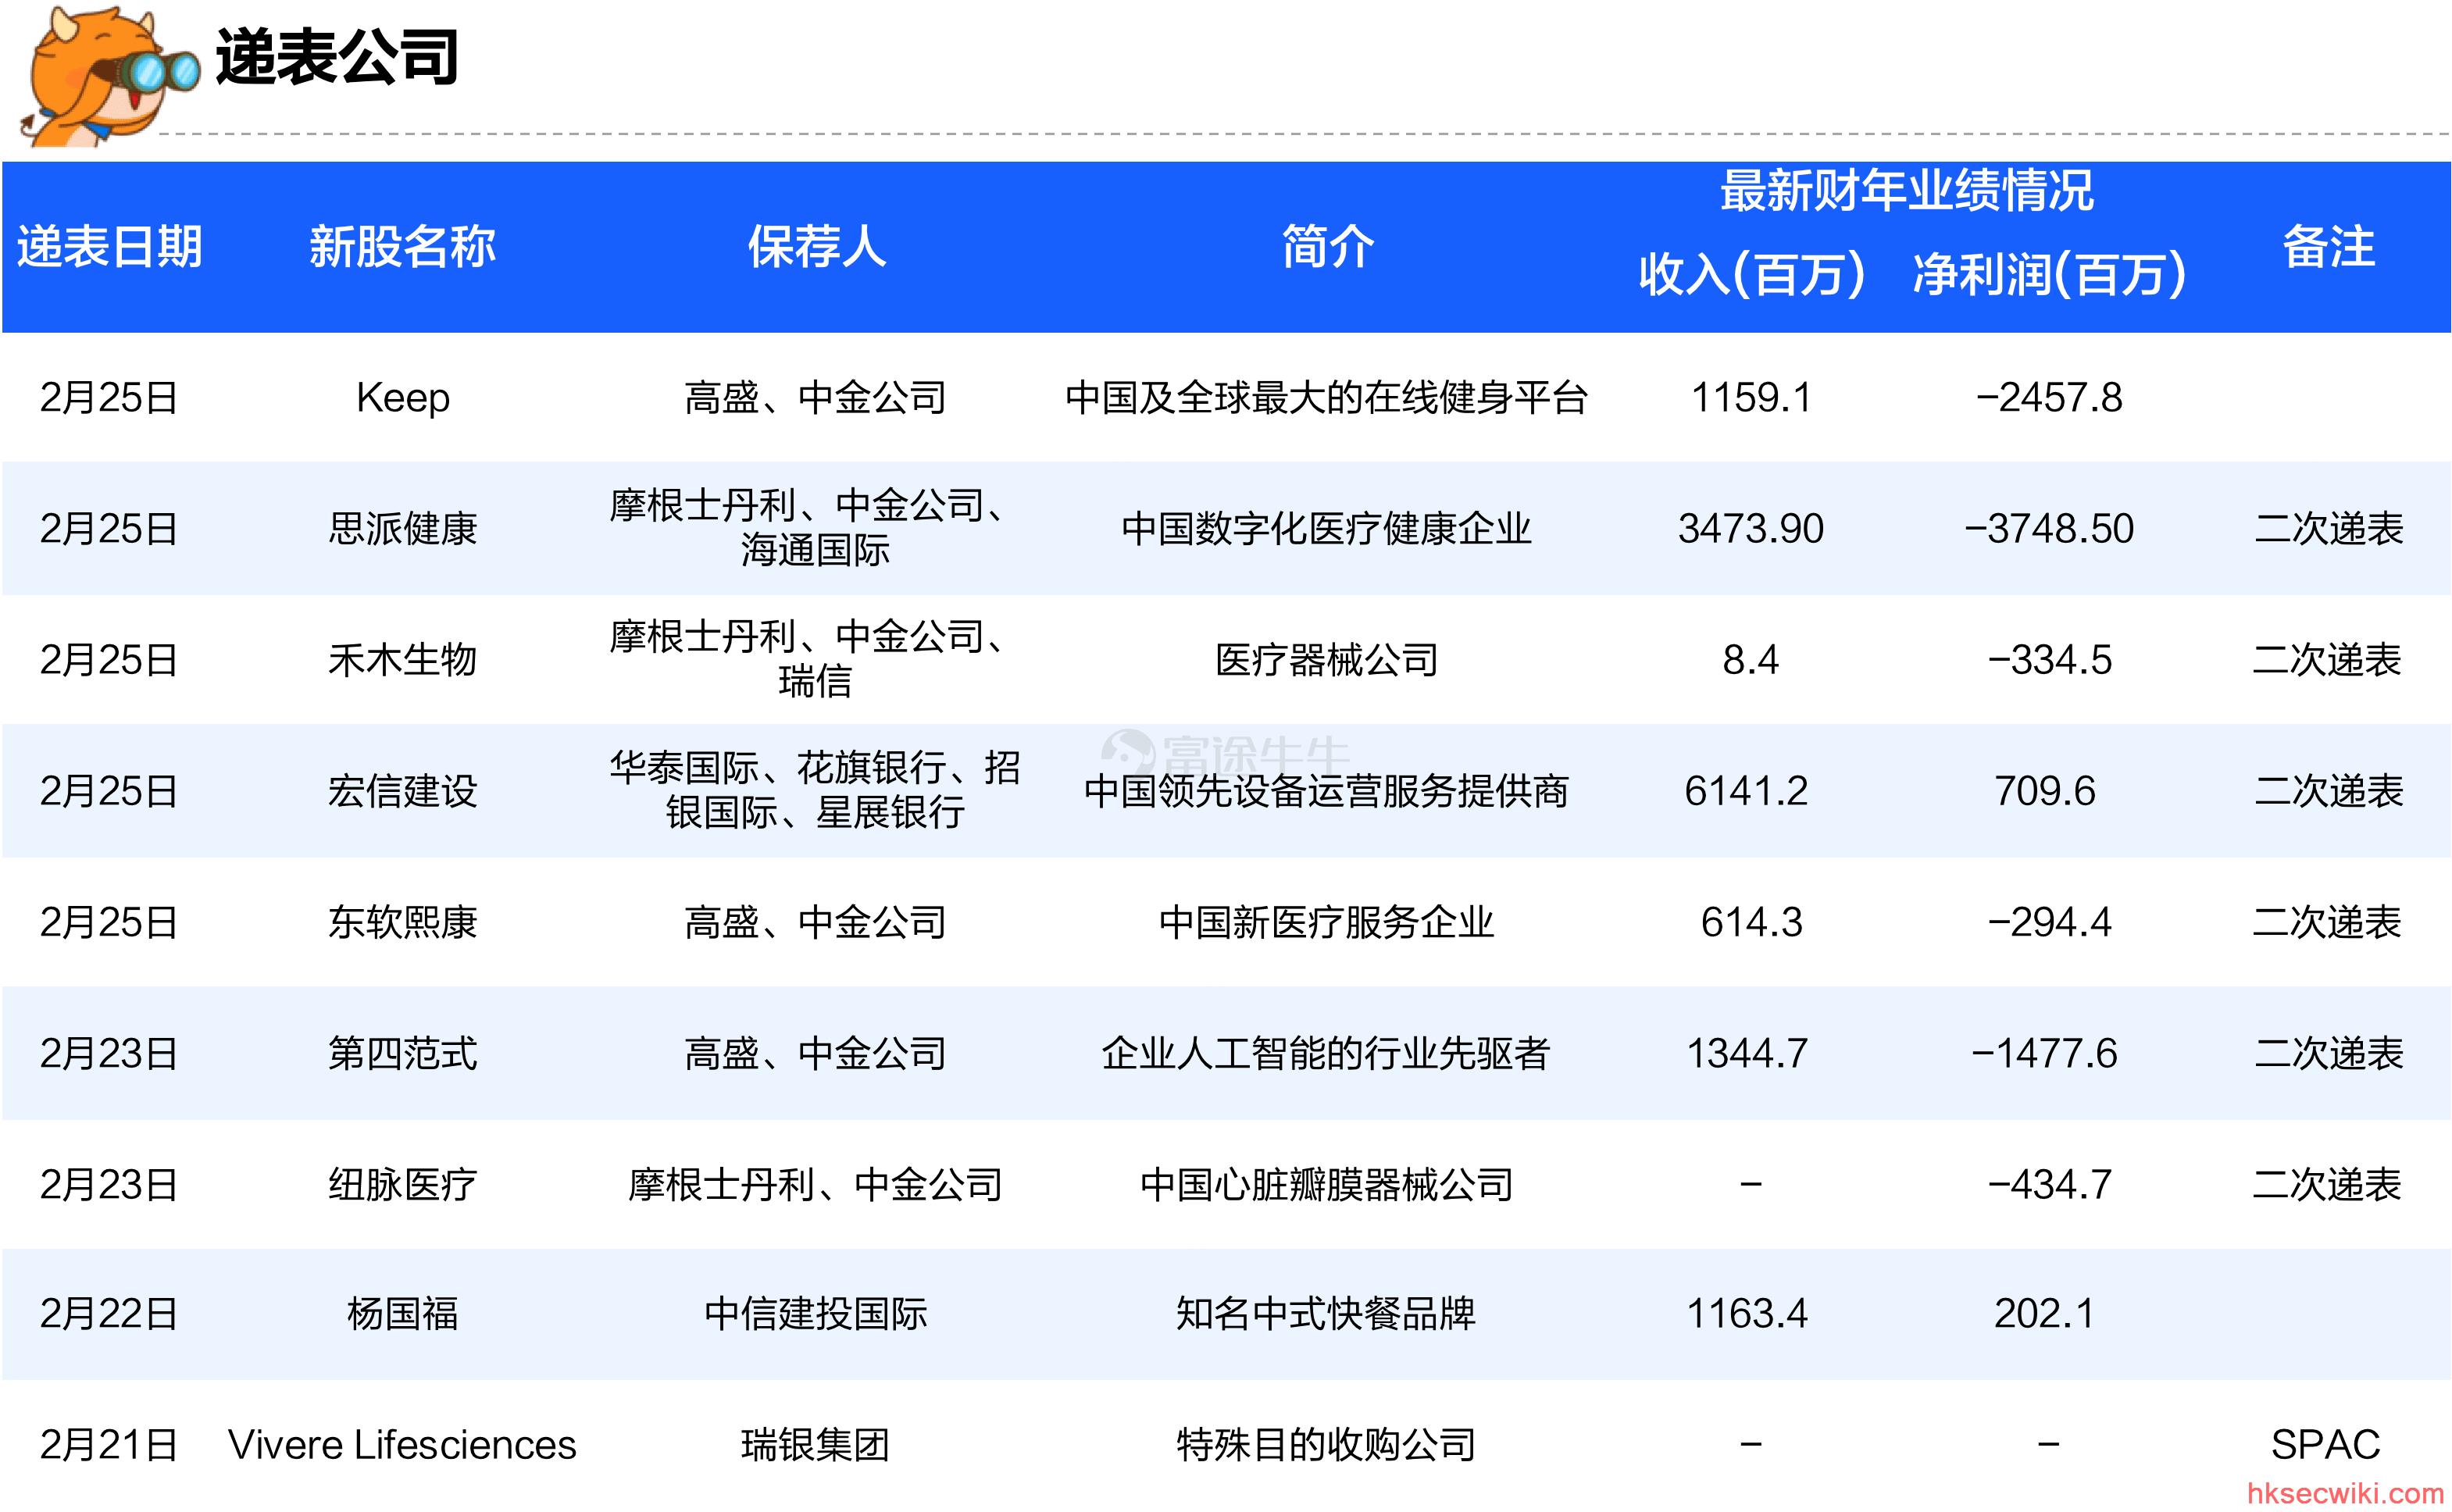Select the 净利润(百万) column header
The width and height of the screenshot is (2452, 1512).
click(x=2049, y=275)
